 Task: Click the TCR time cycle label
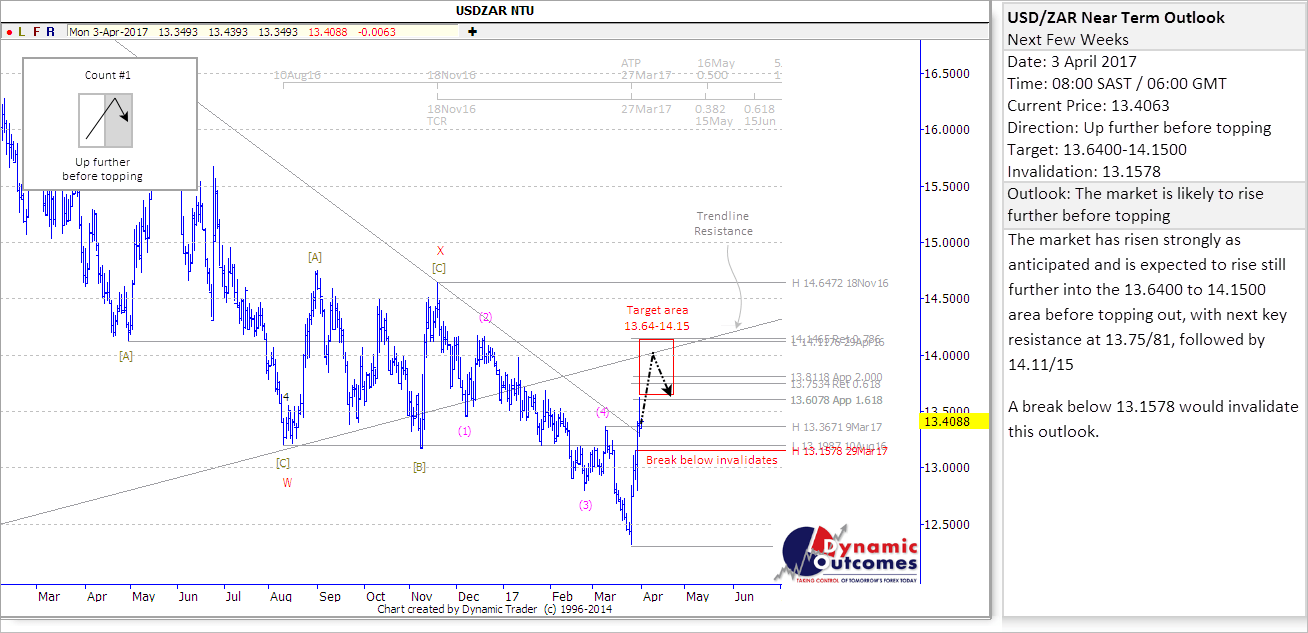click(437, 121)
